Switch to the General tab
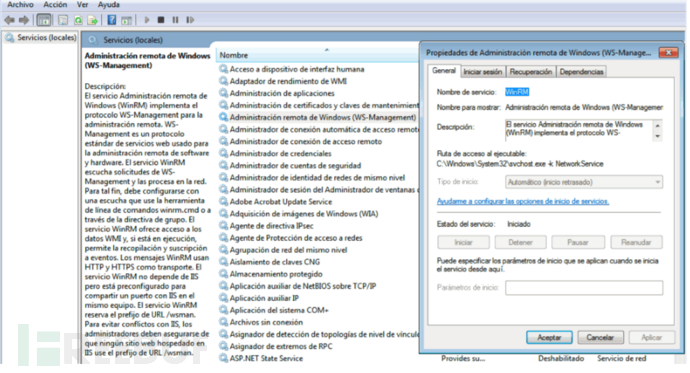690x373 pixels. tap(444, 71)
